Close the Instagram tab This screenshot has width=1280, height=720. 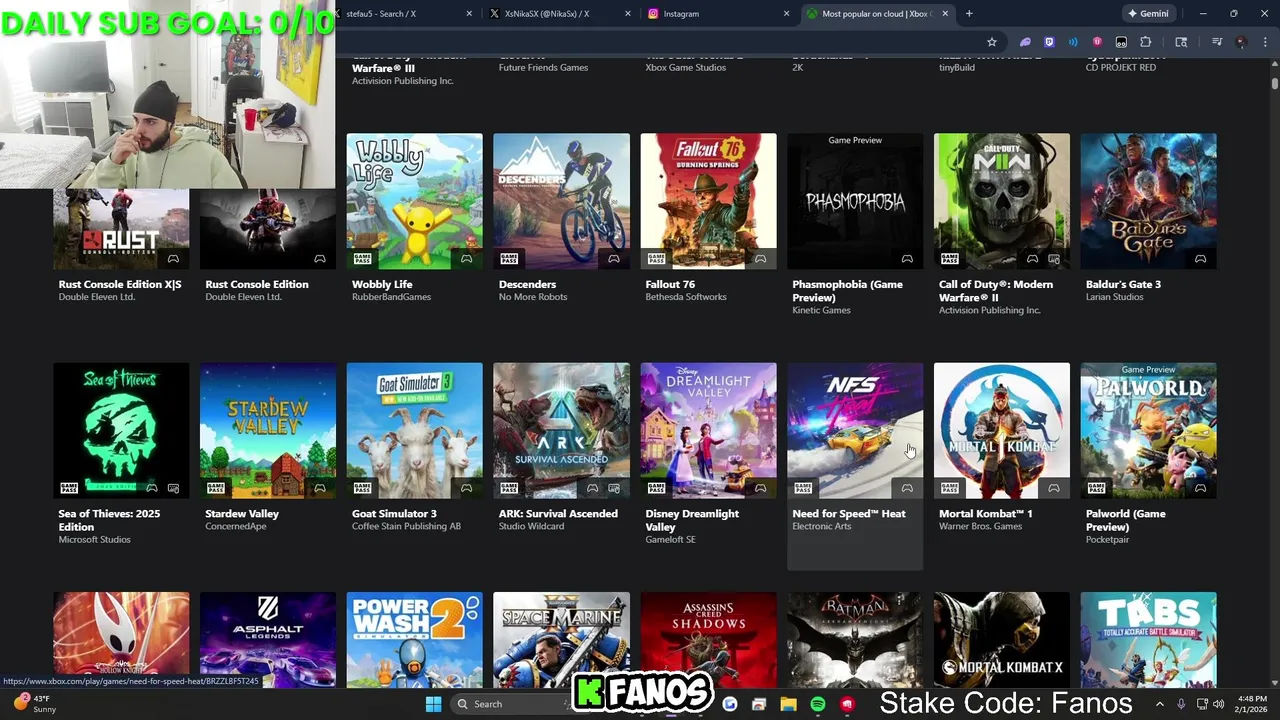click(x=786, y=14)
